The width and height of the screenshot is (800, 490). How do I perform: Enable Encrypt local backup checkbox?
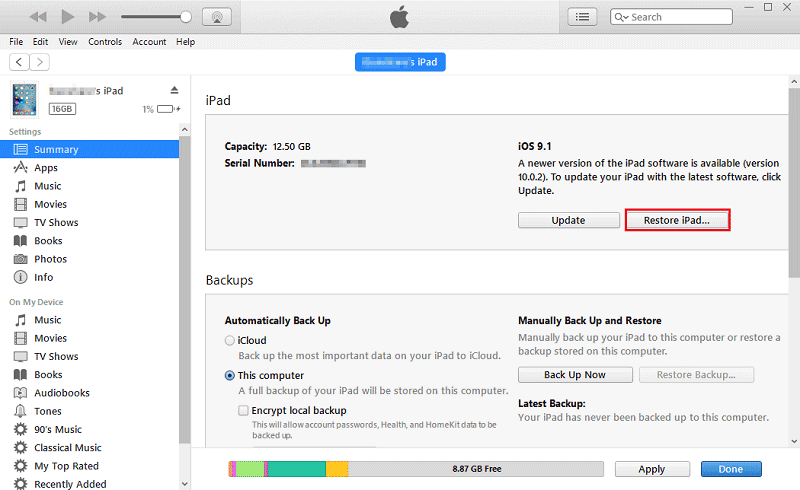[x=243, y=410]
